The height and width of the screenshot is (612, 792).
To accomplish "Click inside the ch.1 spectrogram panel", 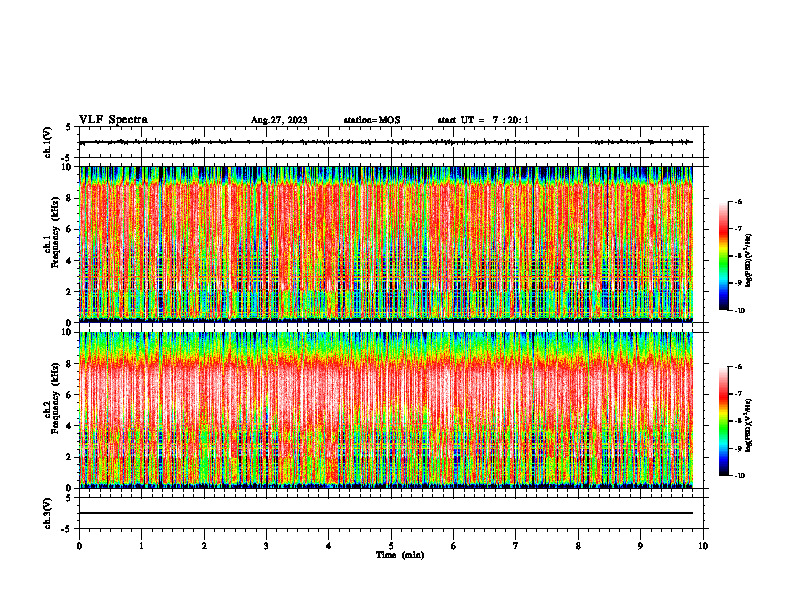I will [x=386, y=244].
